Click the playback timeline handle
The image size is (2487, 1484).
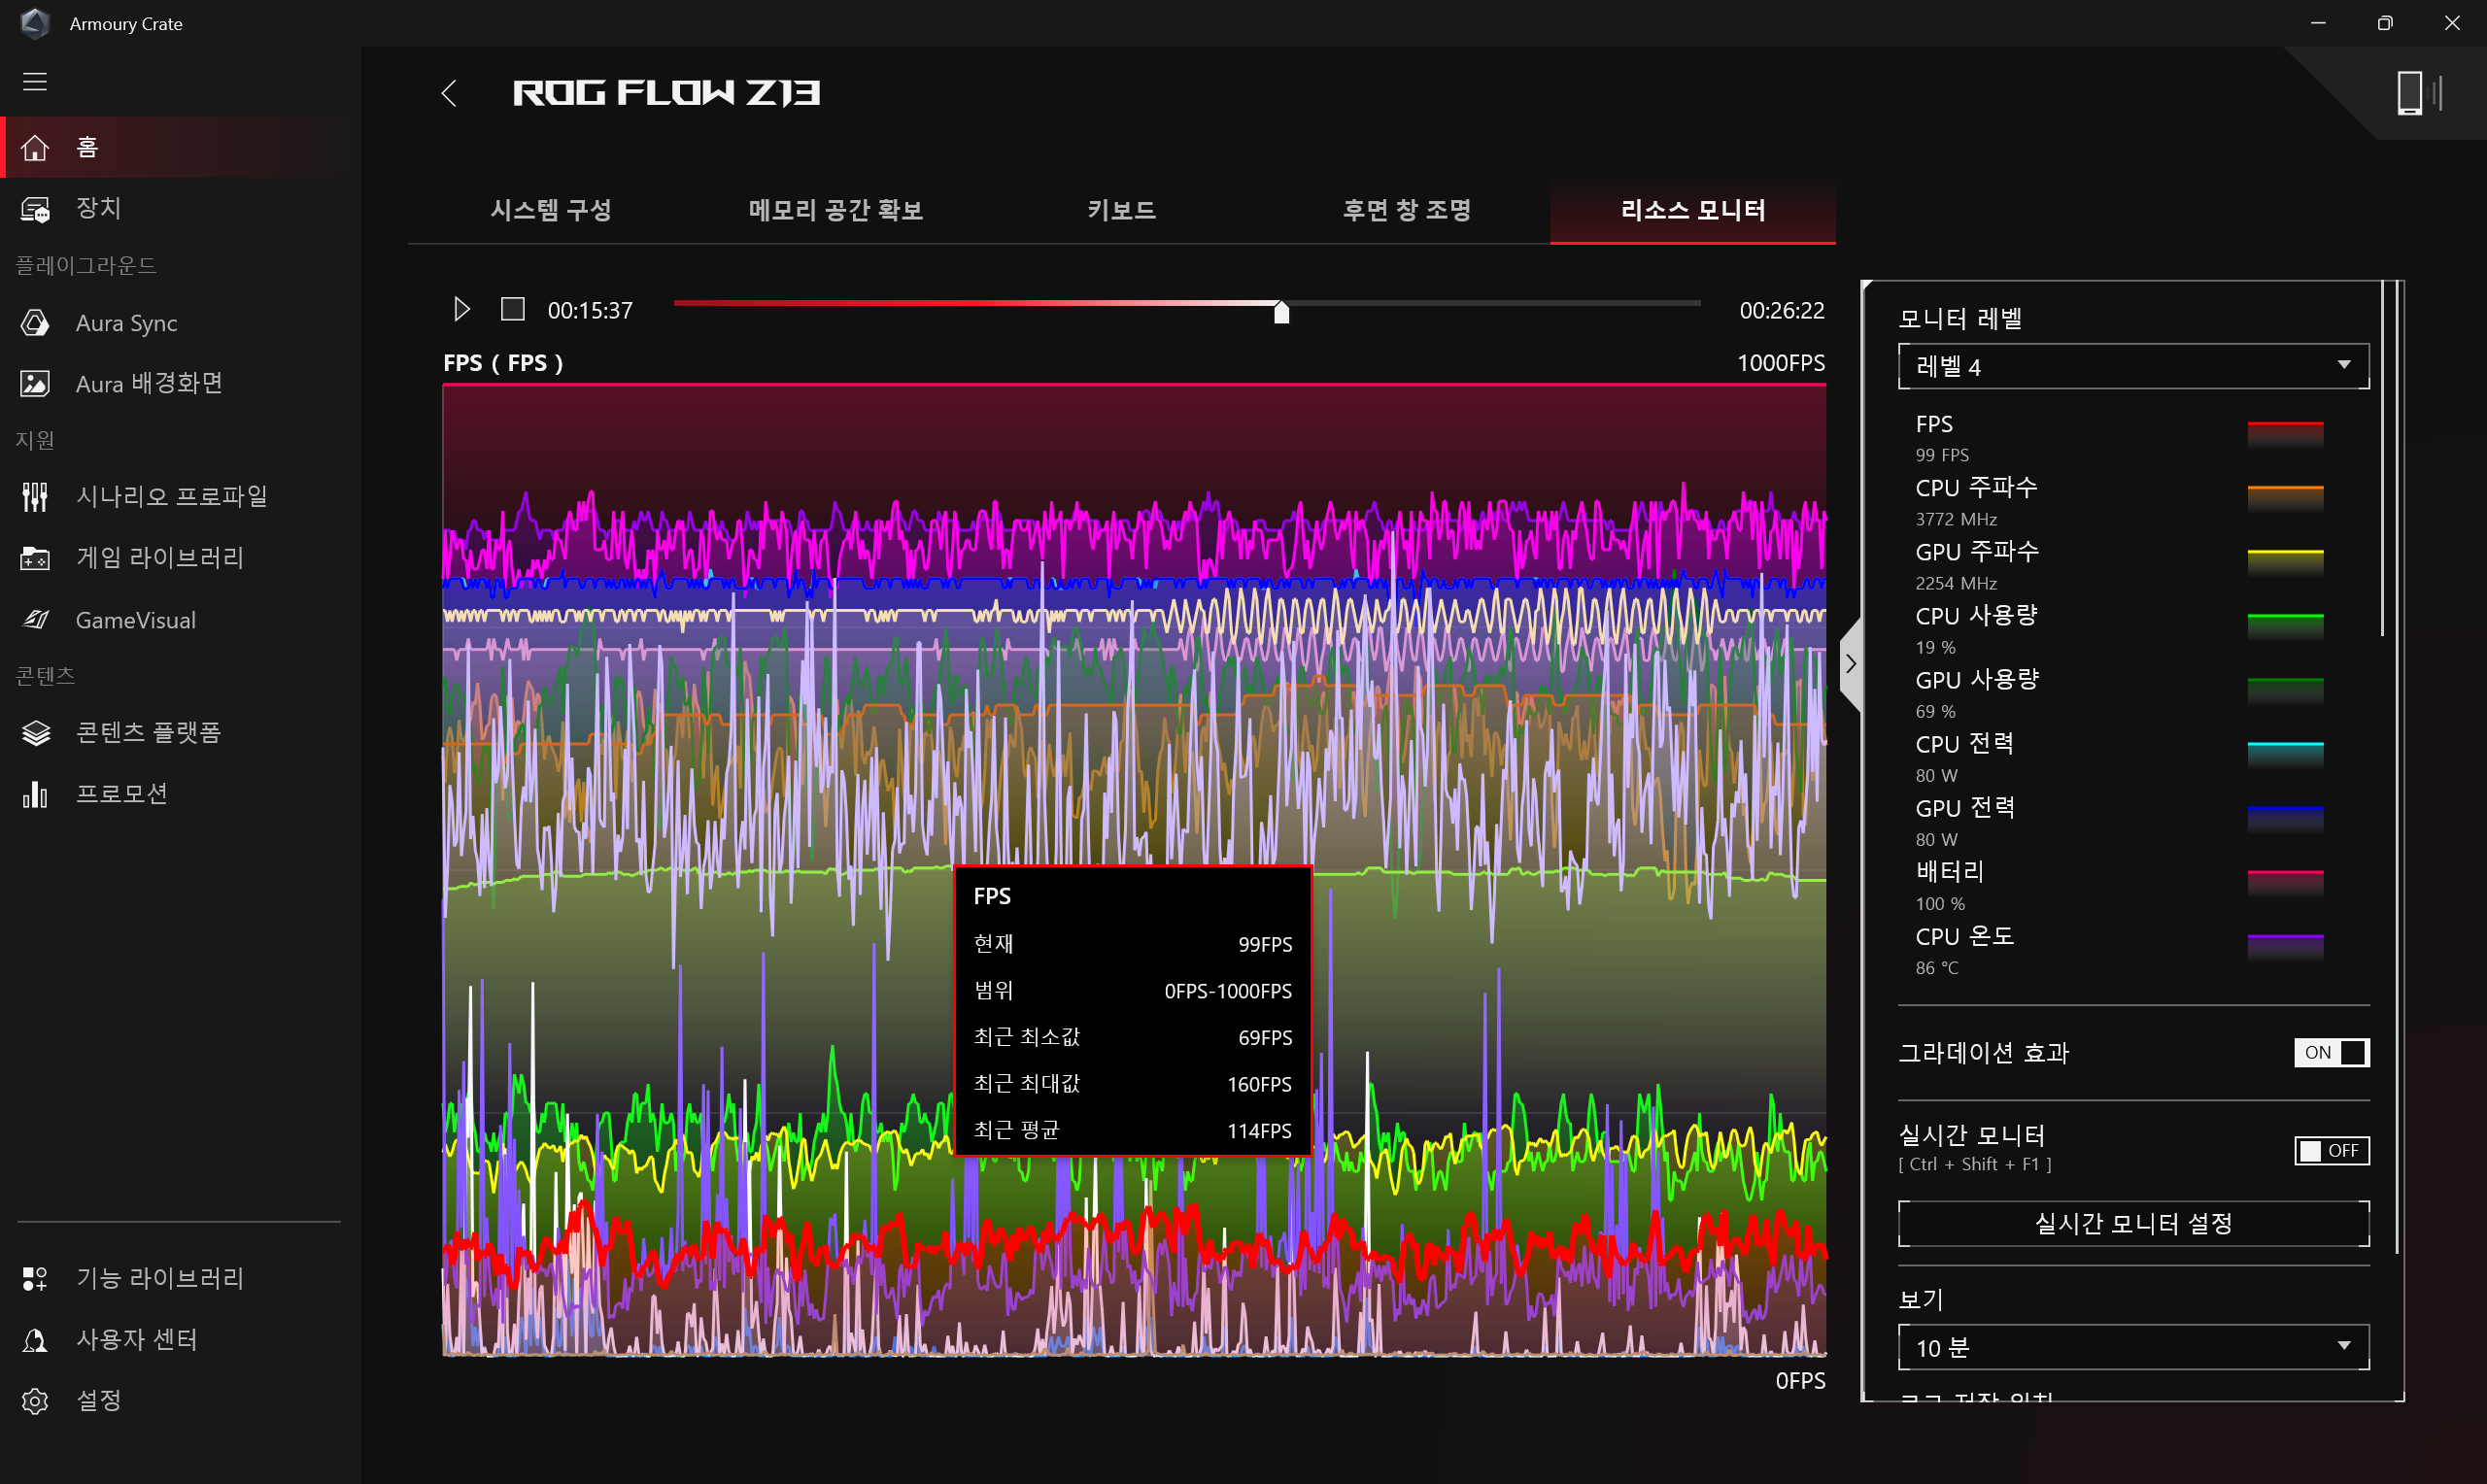click(x=1281, y=313)
